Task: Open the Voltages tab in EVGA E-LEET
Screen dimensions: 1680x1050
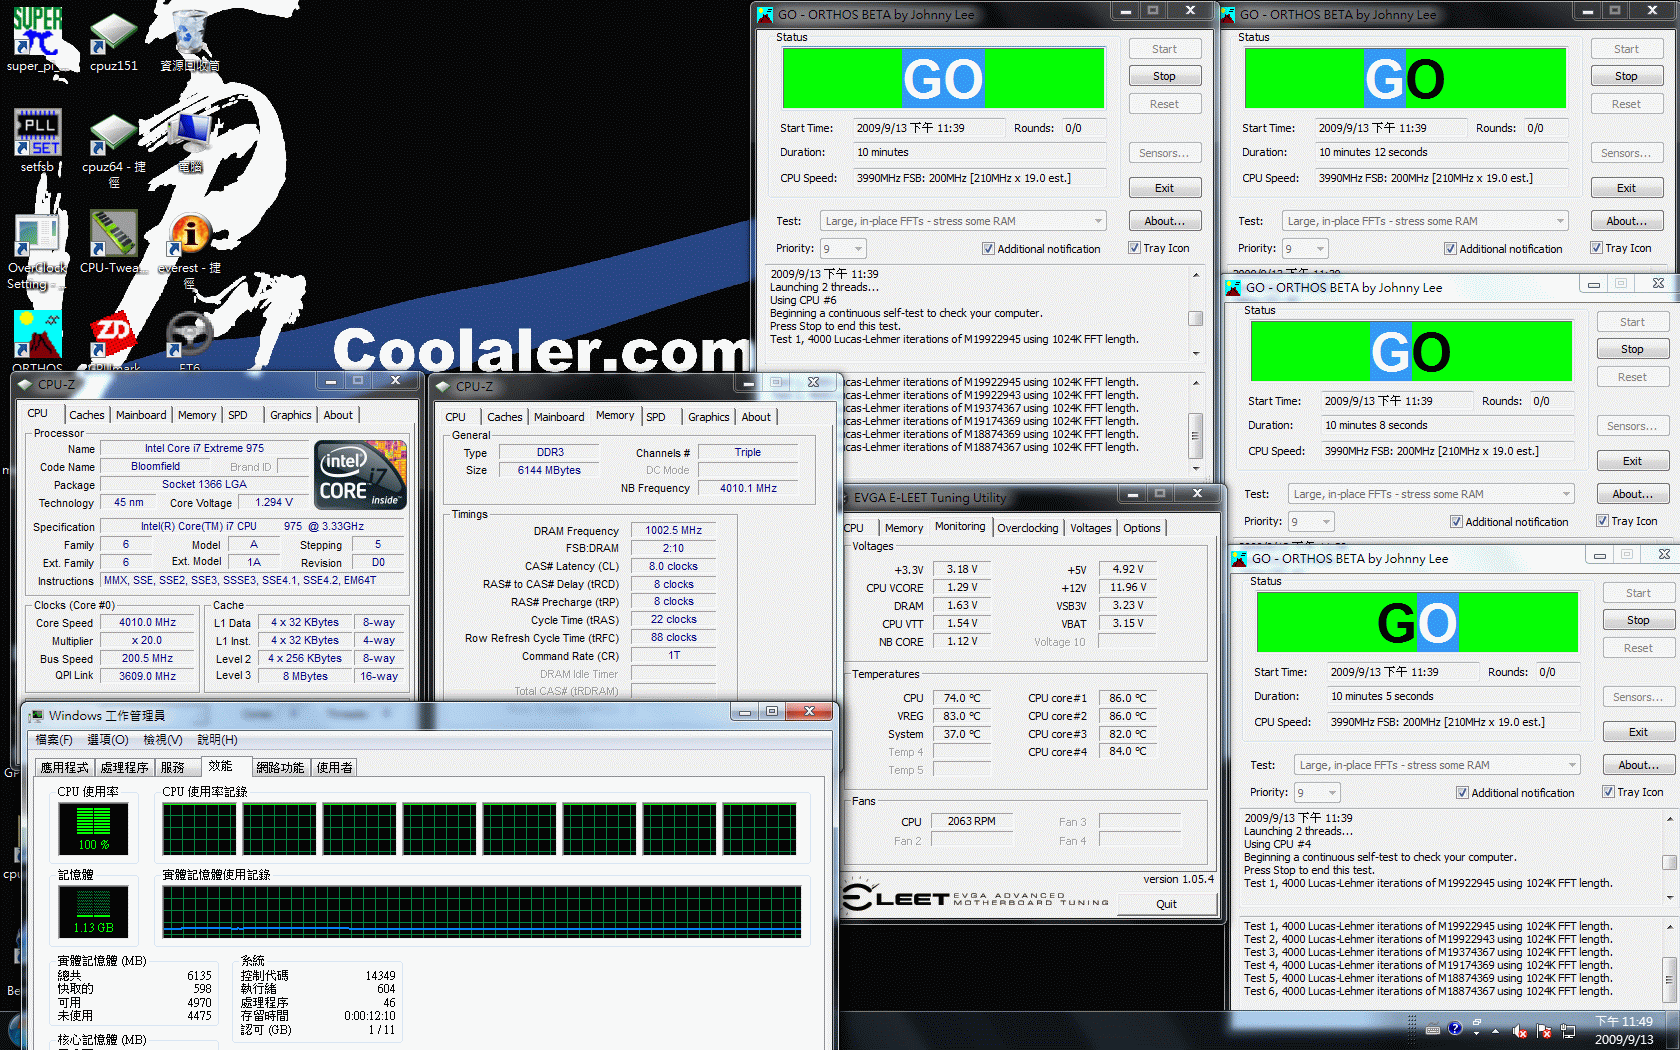Action: (x=1090, y=528)
